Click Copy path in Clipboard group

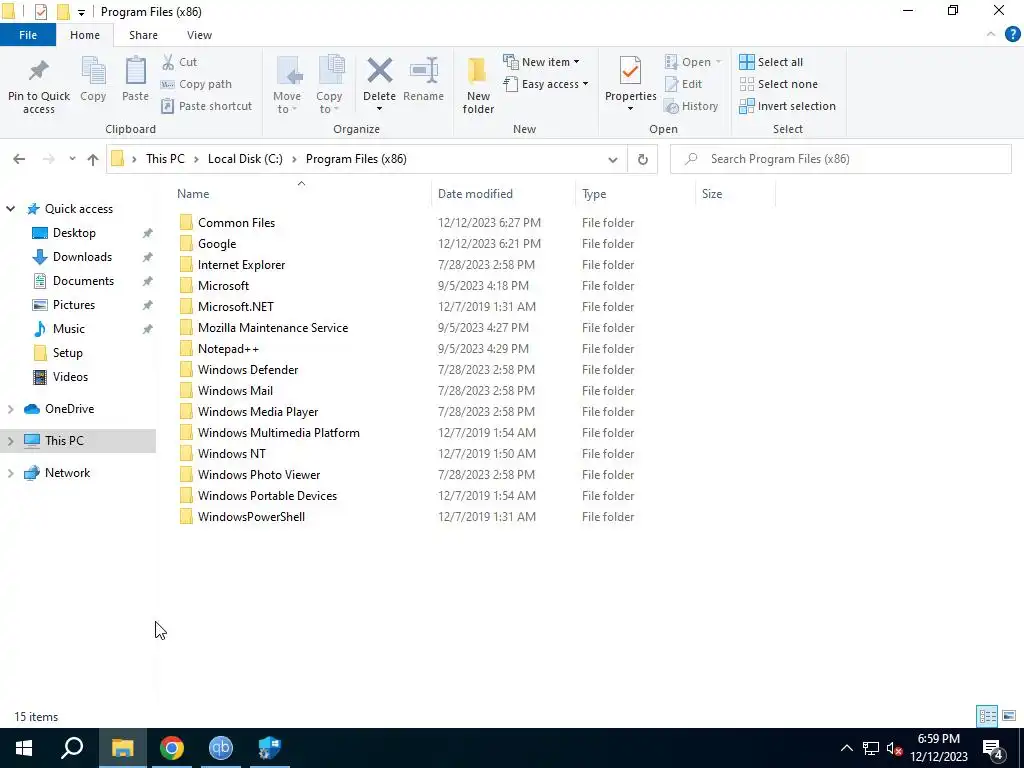click(196, 84)
